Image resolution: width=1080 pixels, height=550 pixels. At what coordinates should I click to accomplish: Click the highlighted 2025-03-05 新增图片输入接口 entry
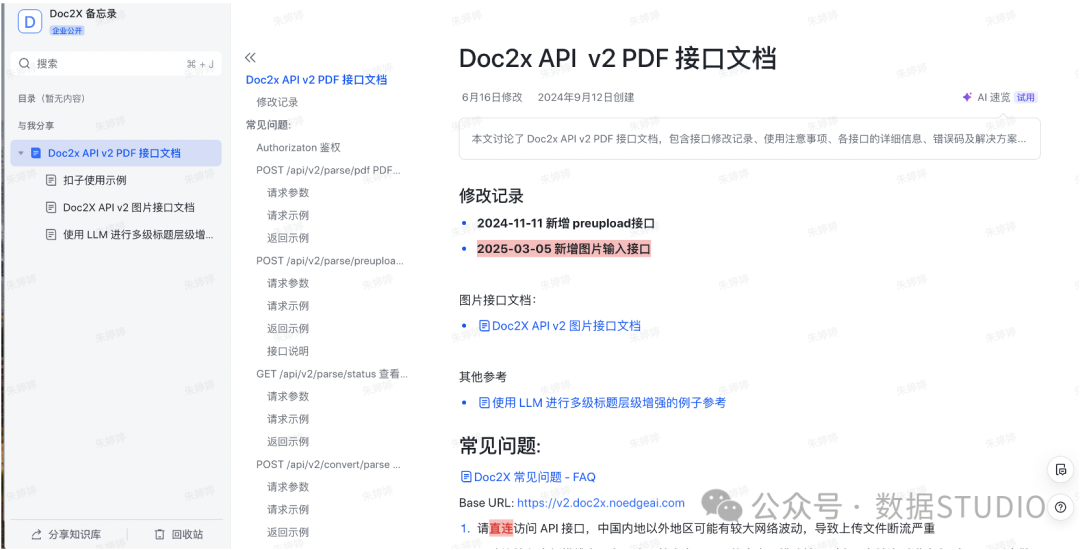(x=563, y=249)
